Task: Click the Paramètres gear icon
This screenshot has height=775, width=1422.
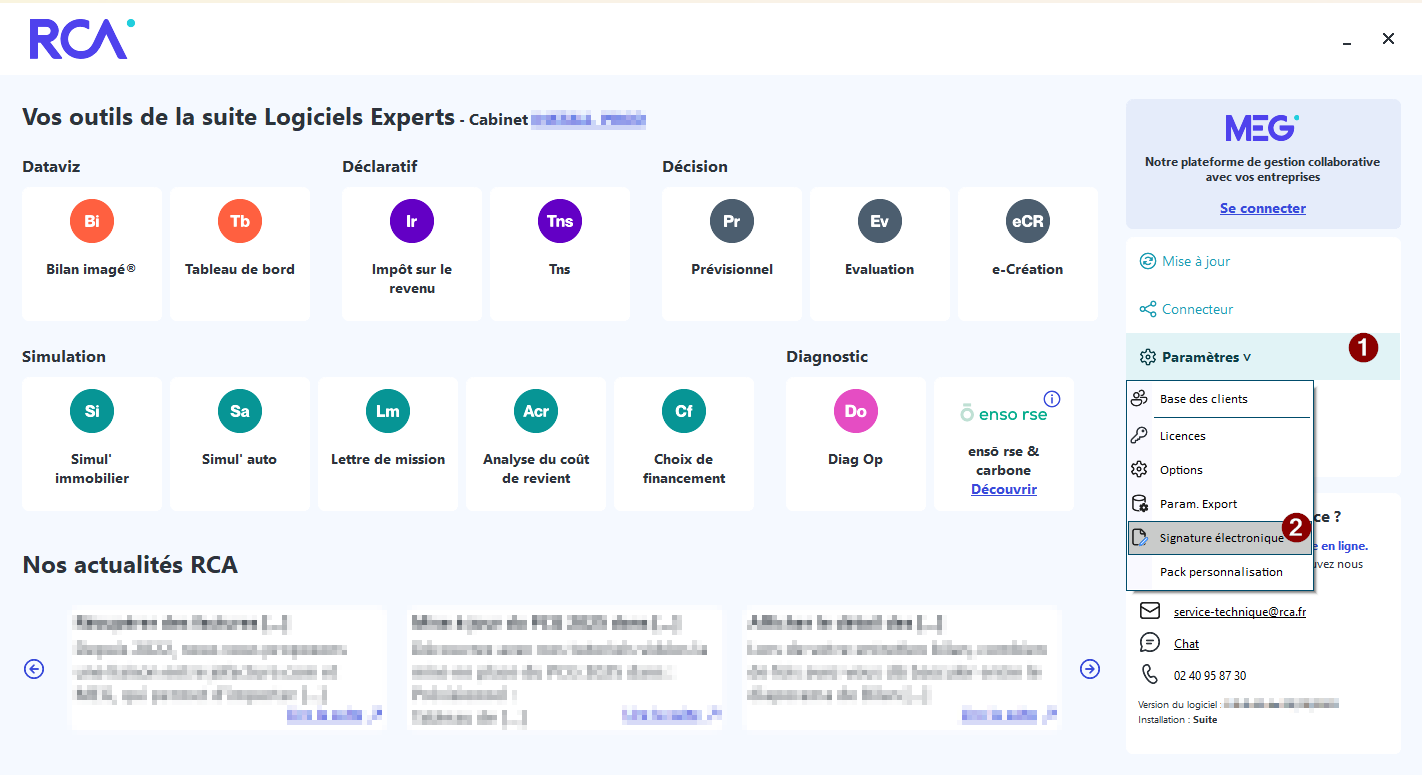Action: coord(1147,357)
